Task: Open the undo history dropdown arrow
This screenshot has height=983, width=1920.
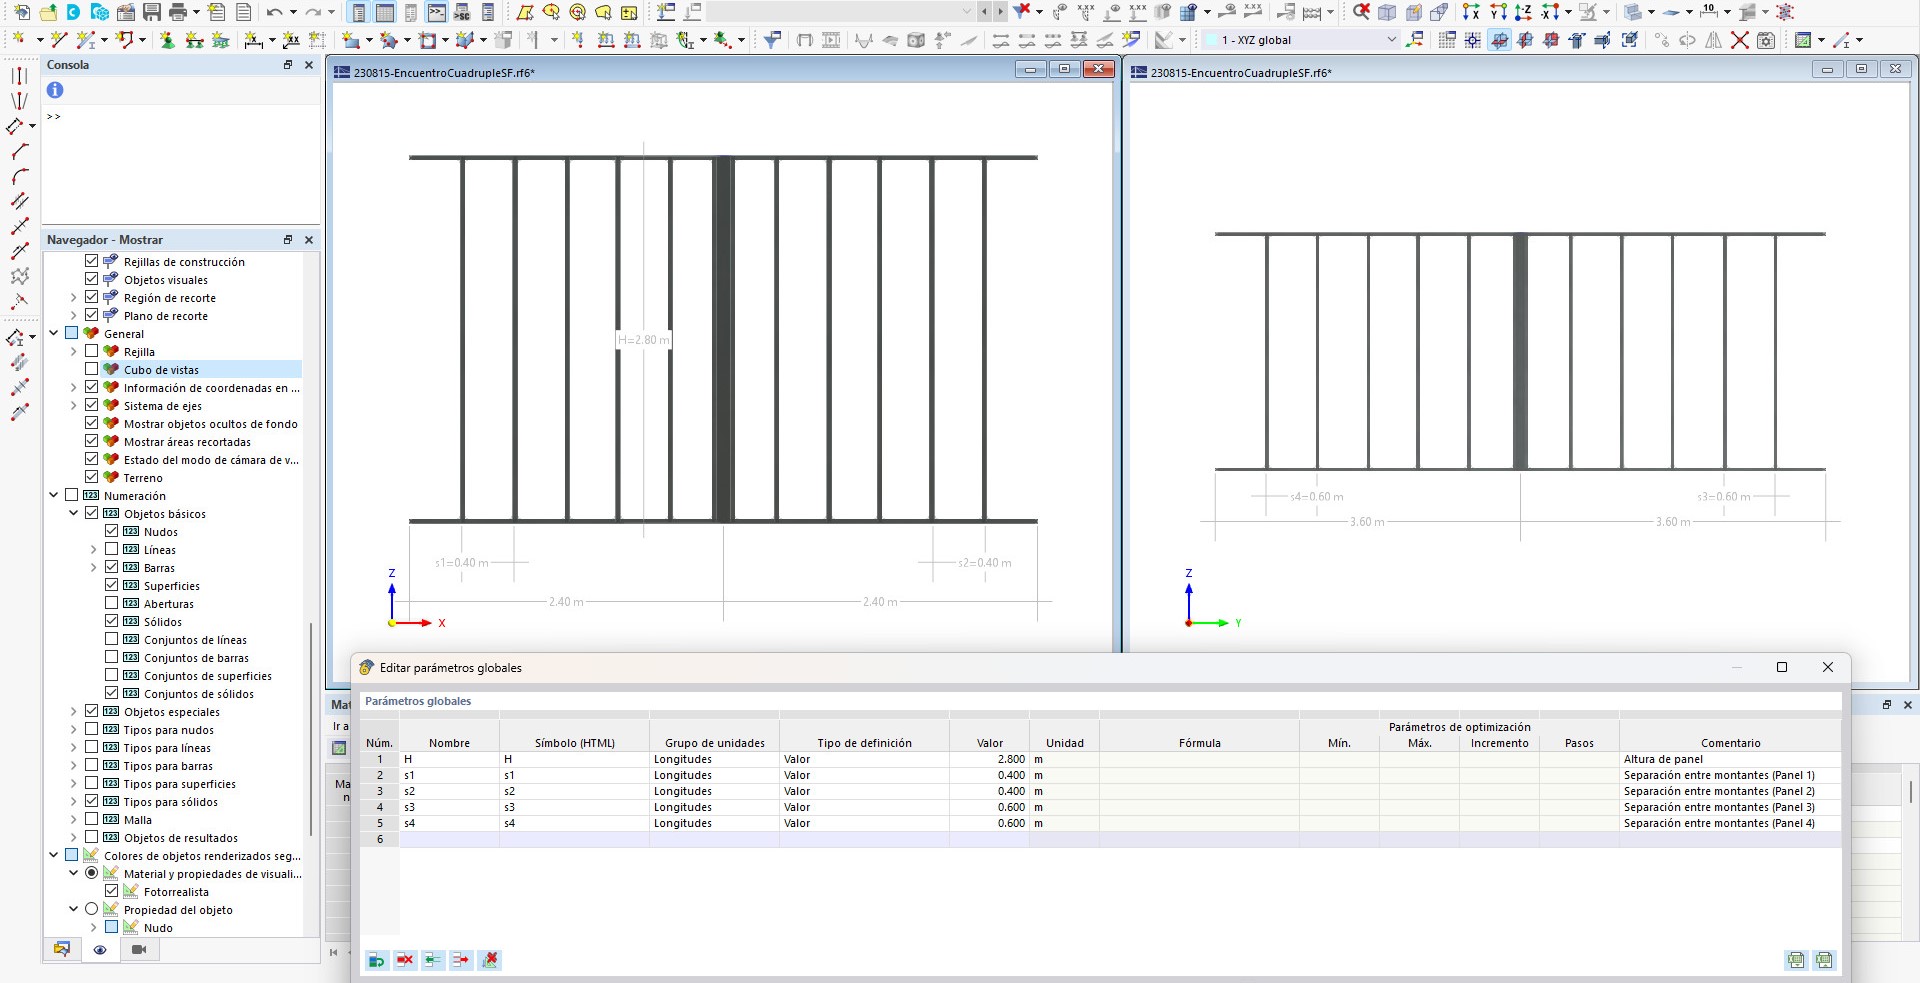Action: [x=292, y=12]
